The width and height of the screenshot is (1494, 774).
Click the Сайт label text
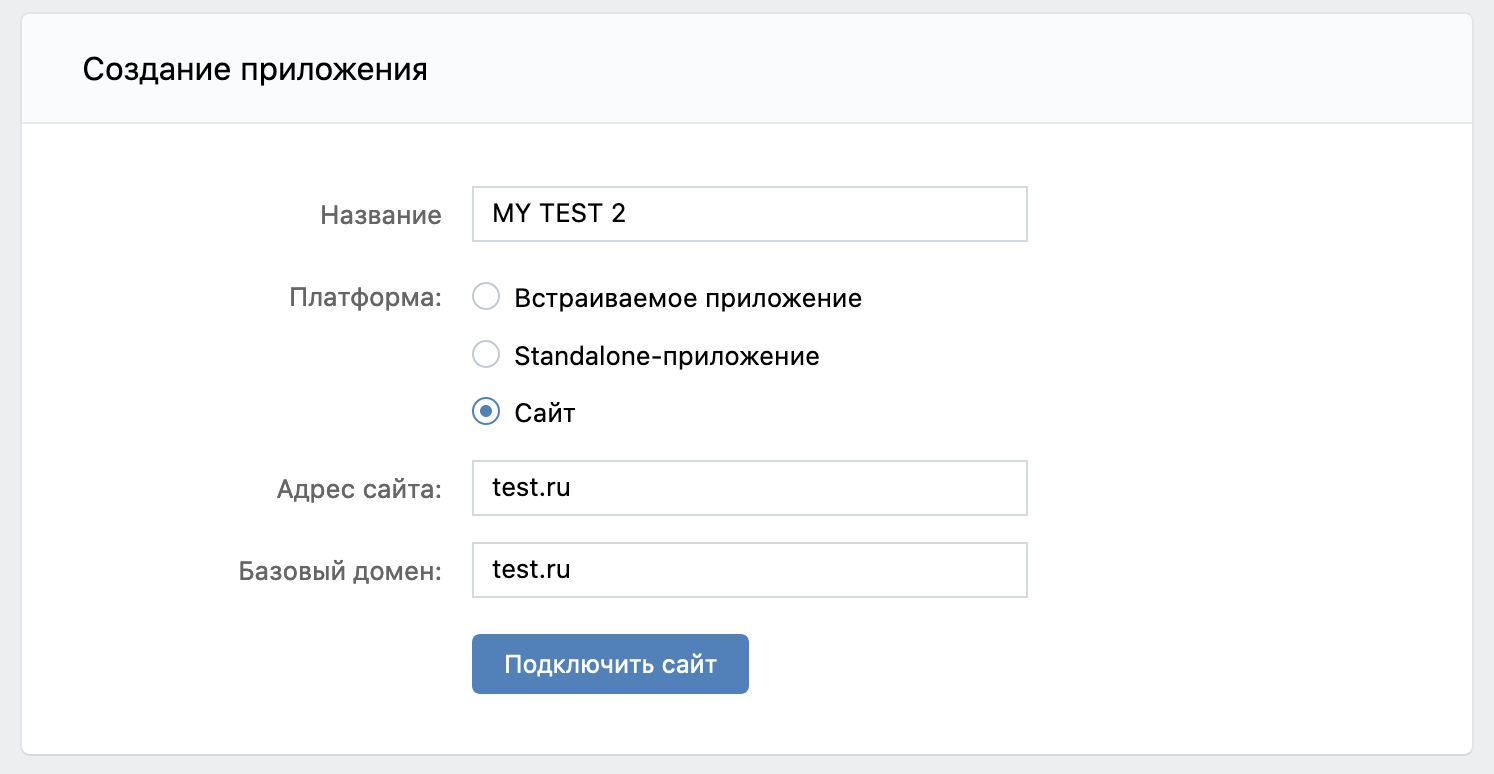click(x=545, y=412)
